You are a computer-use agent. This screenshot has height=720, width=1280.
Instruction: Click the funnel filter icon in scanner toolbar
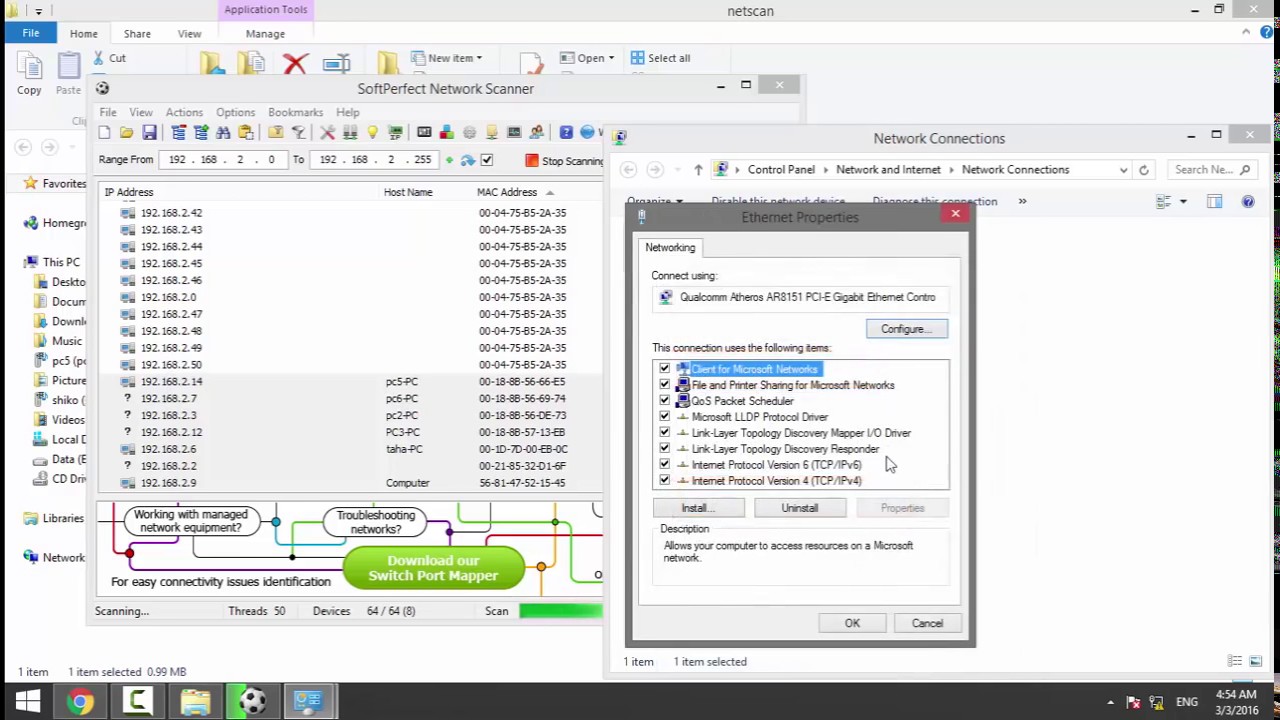[x=298, y=133]
